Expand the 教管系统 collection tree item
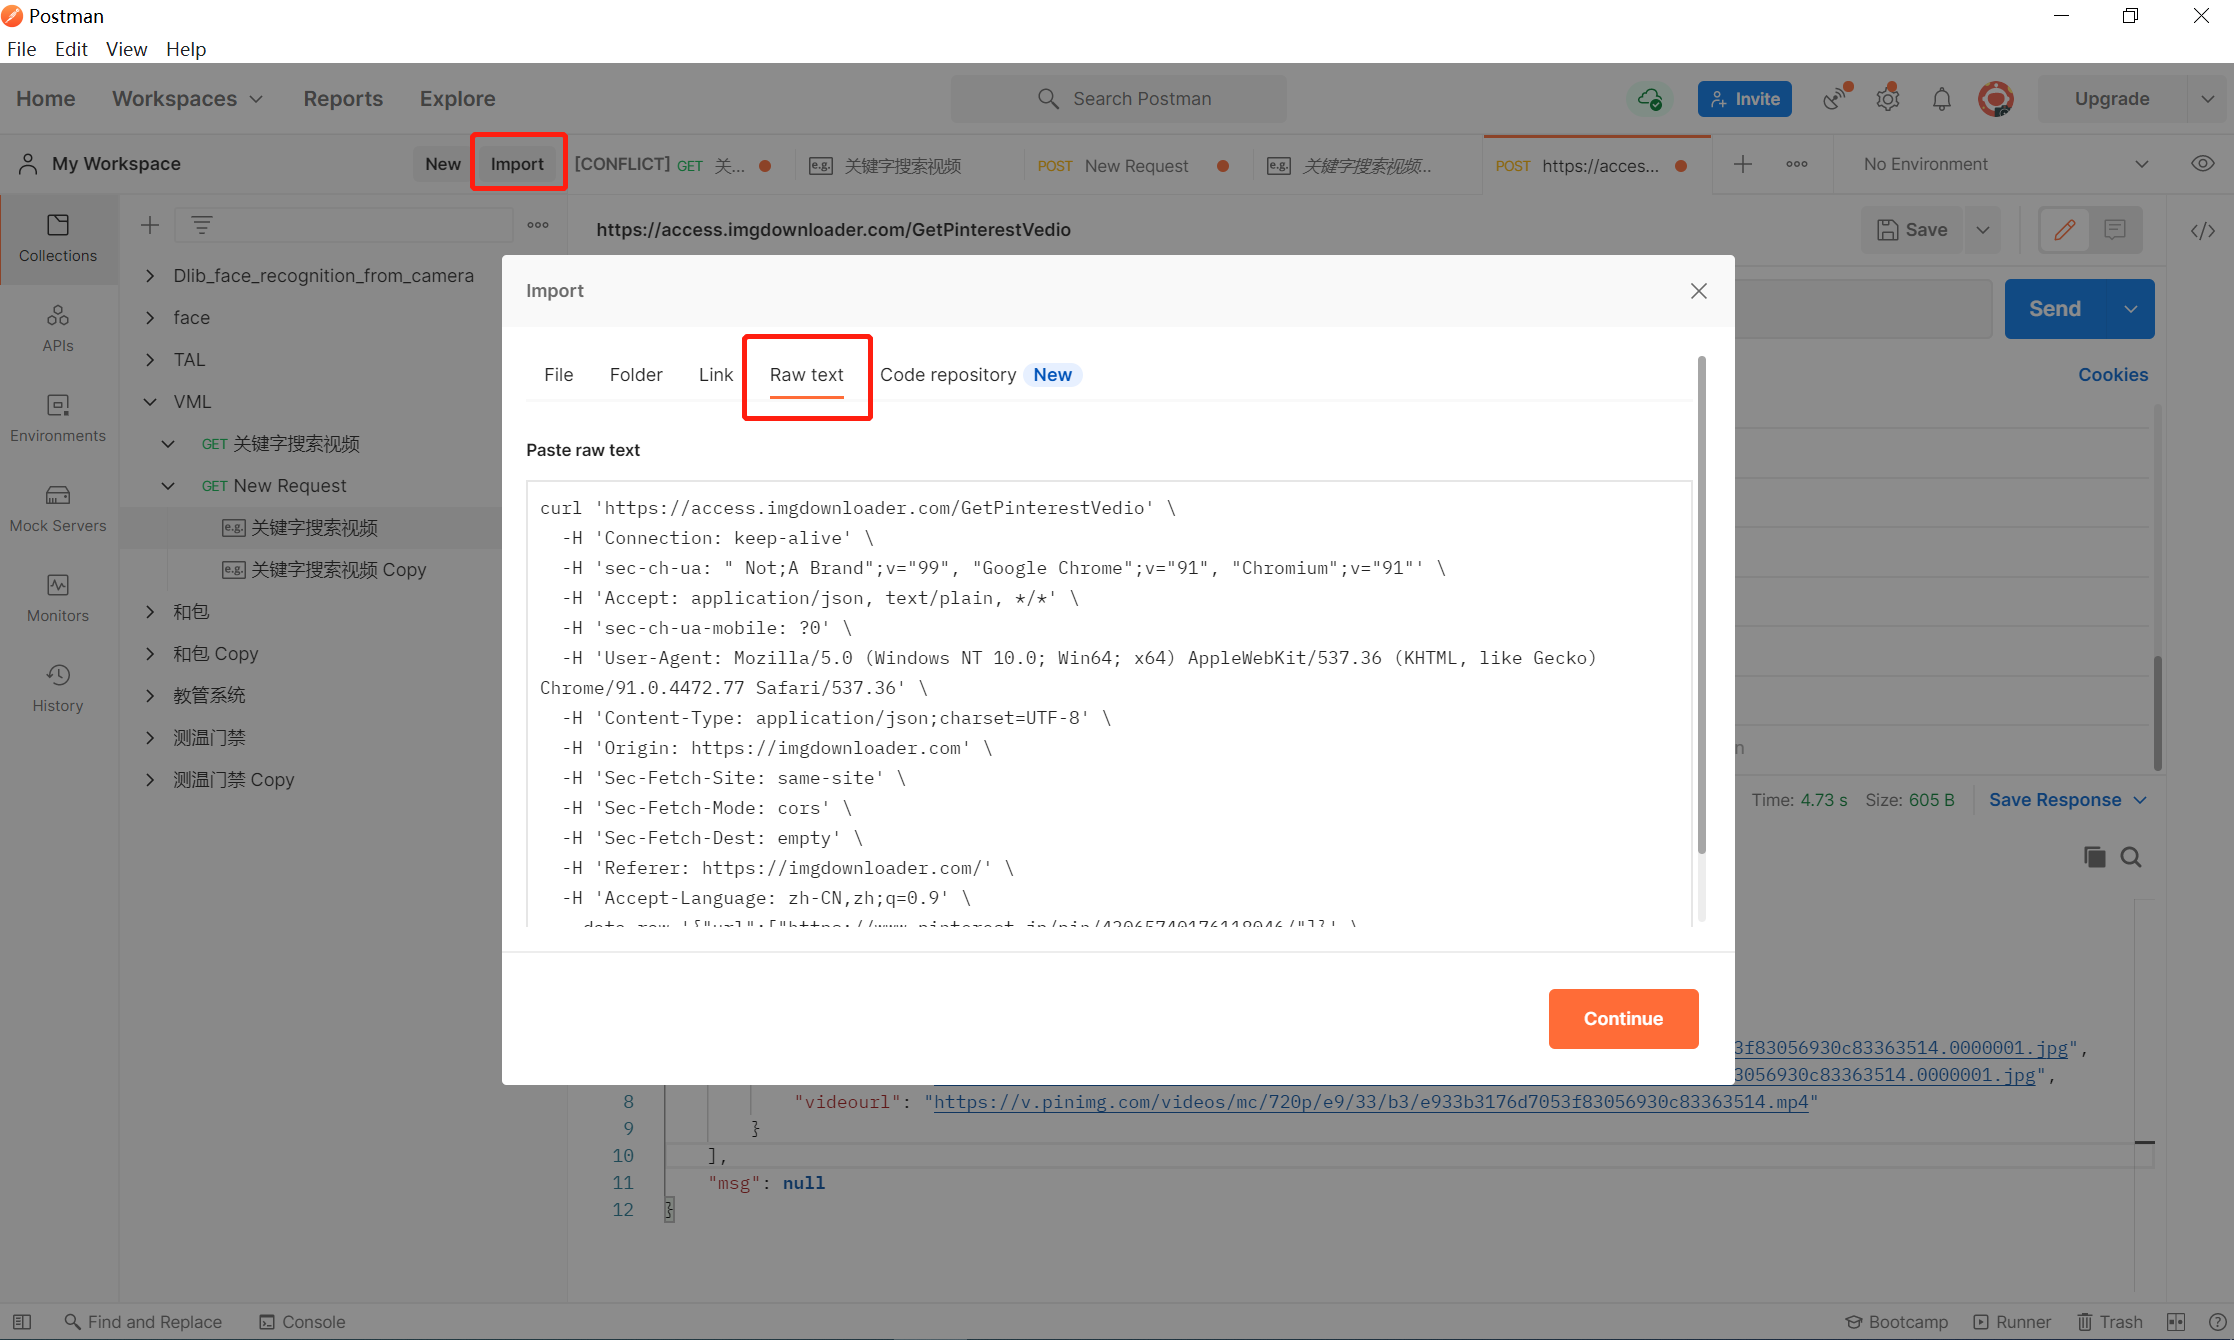Screen dimensions: 2234x1340 [150, 696]
